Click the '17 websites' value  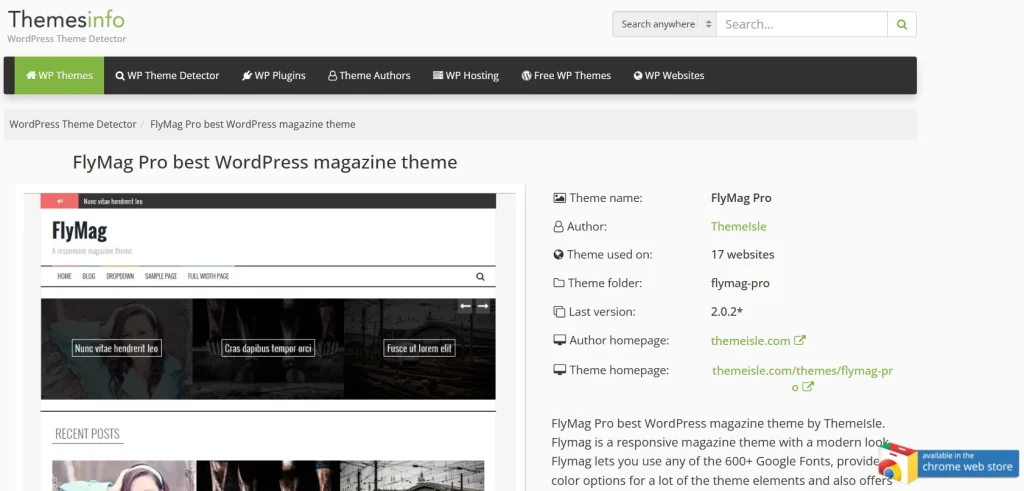pos(743,255)
